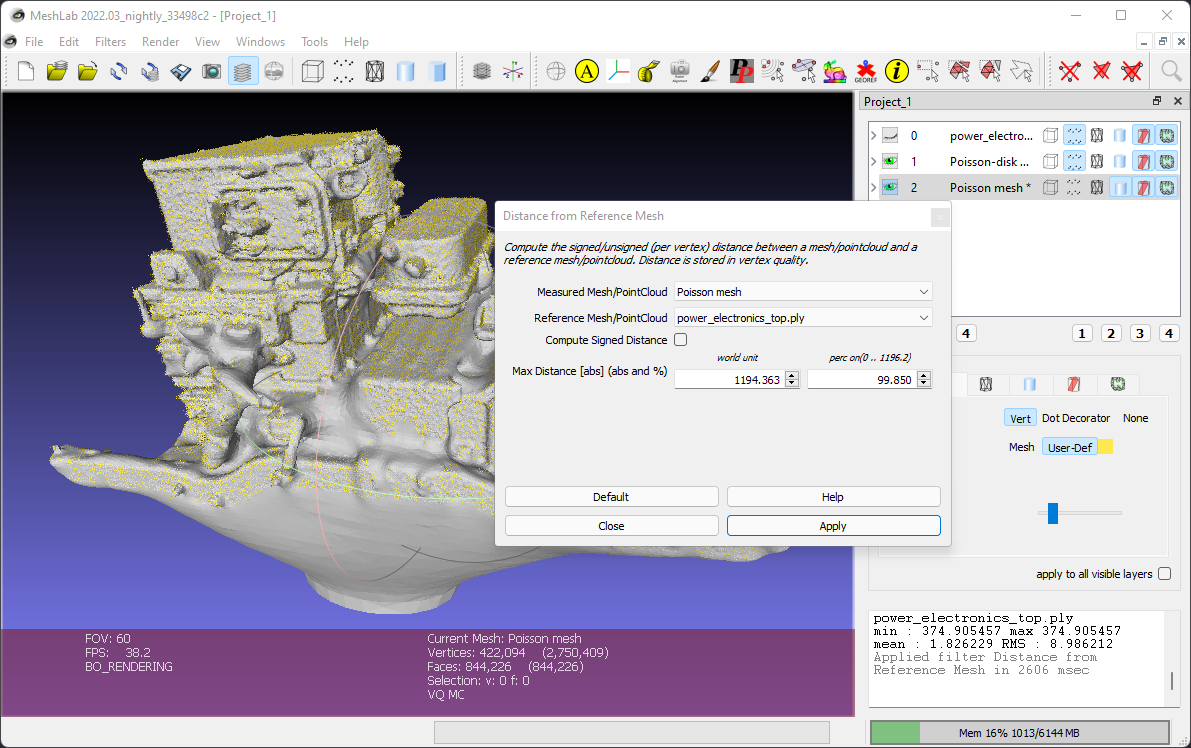Click the Close button in dialog
Viewport: 1191px width, 748px height.
[x=611, y=525]
